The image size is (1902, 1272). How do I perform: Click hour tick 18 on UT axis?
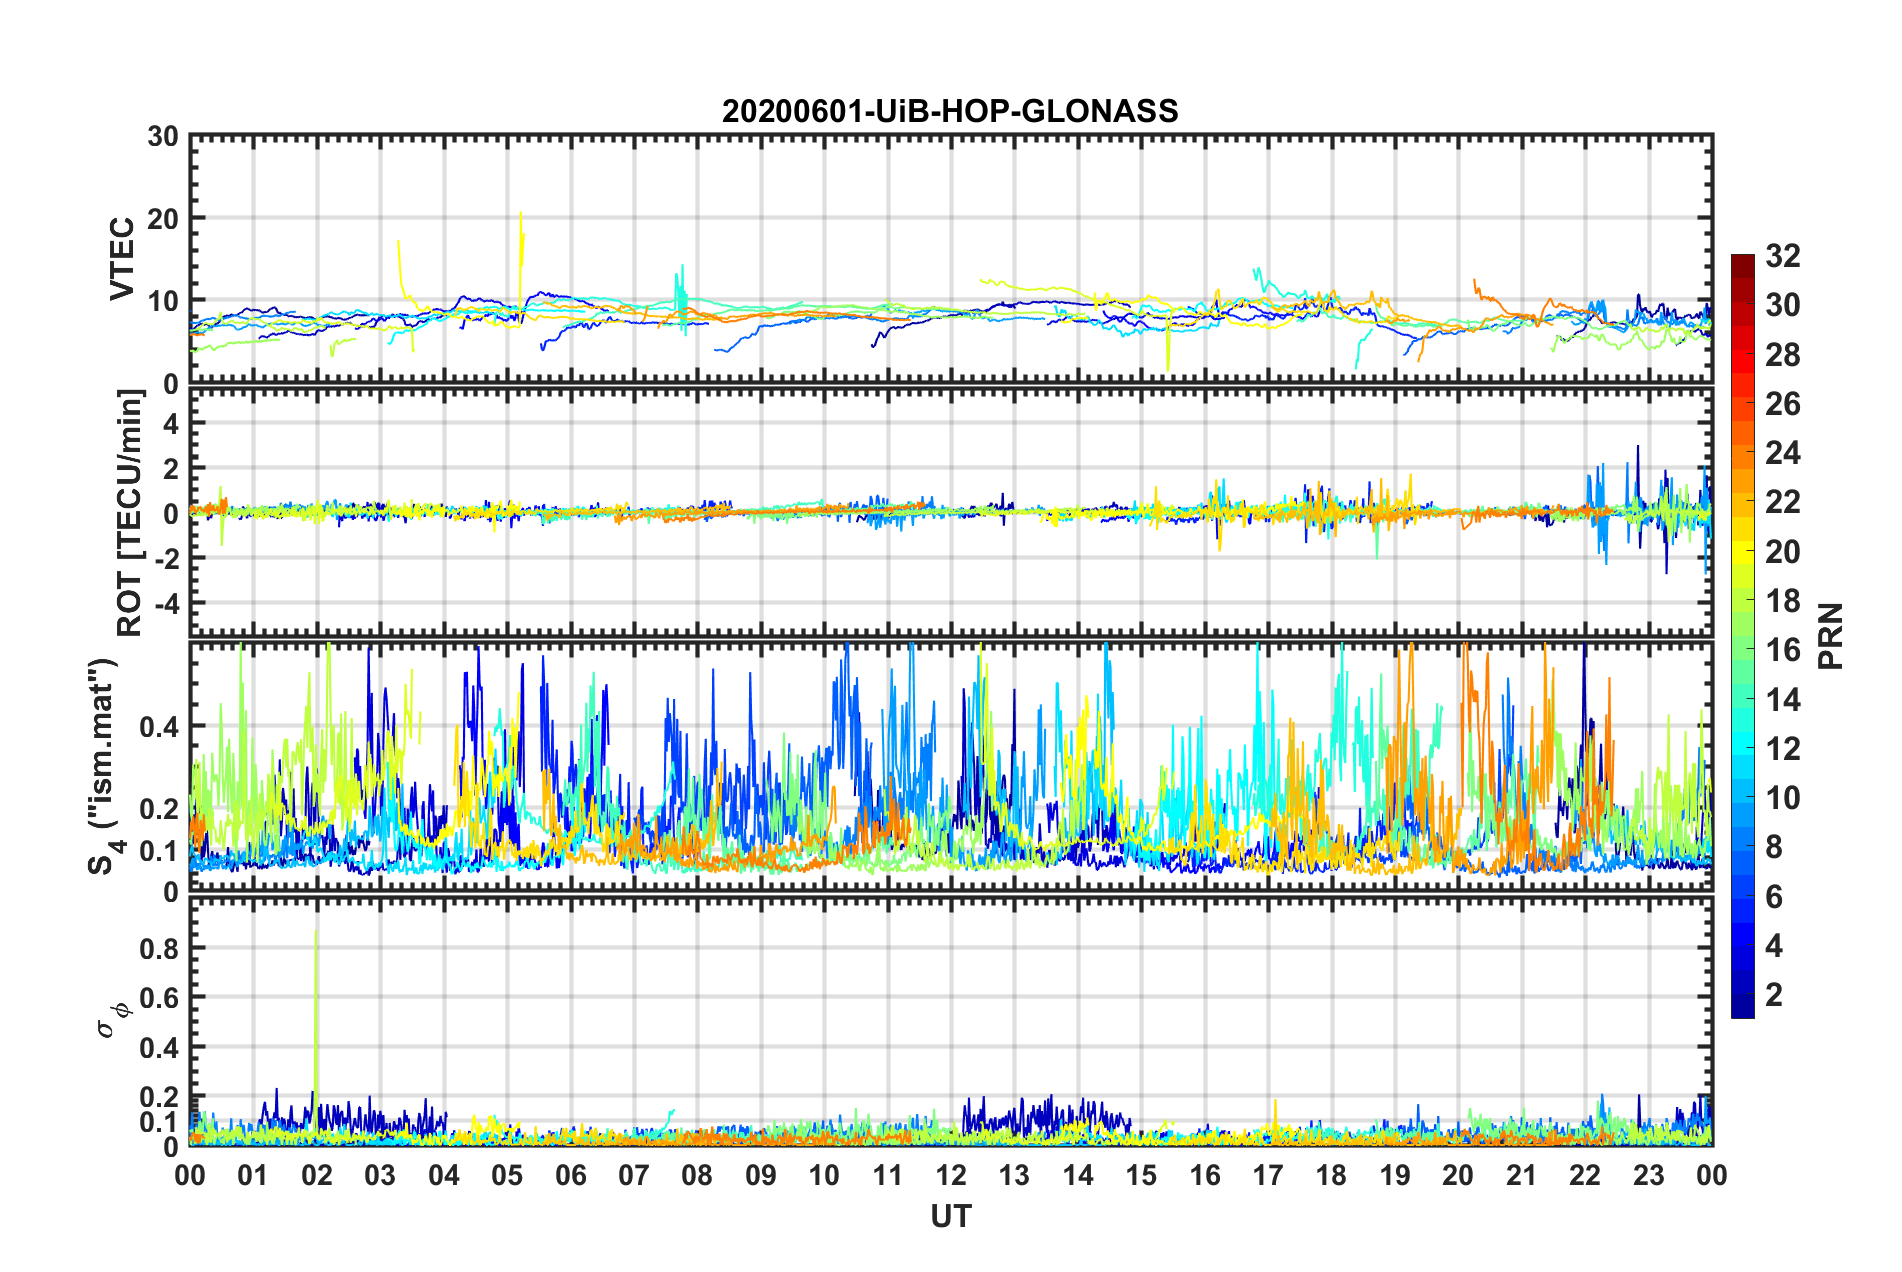click(1331, 1175)
